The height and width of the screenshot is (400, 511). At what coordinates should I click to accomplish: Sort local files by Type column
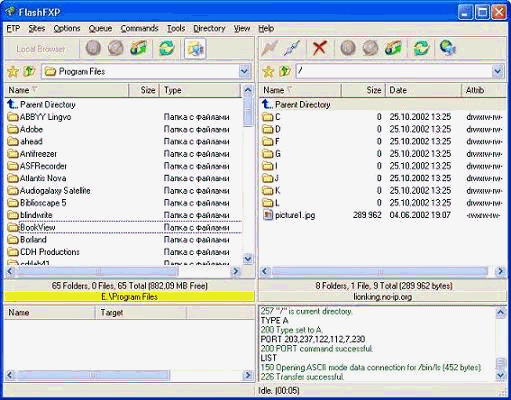200,90
